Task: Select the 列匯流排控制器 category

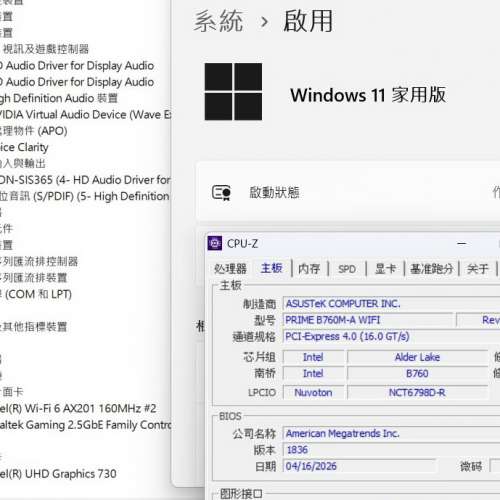Action: (39, 261)
